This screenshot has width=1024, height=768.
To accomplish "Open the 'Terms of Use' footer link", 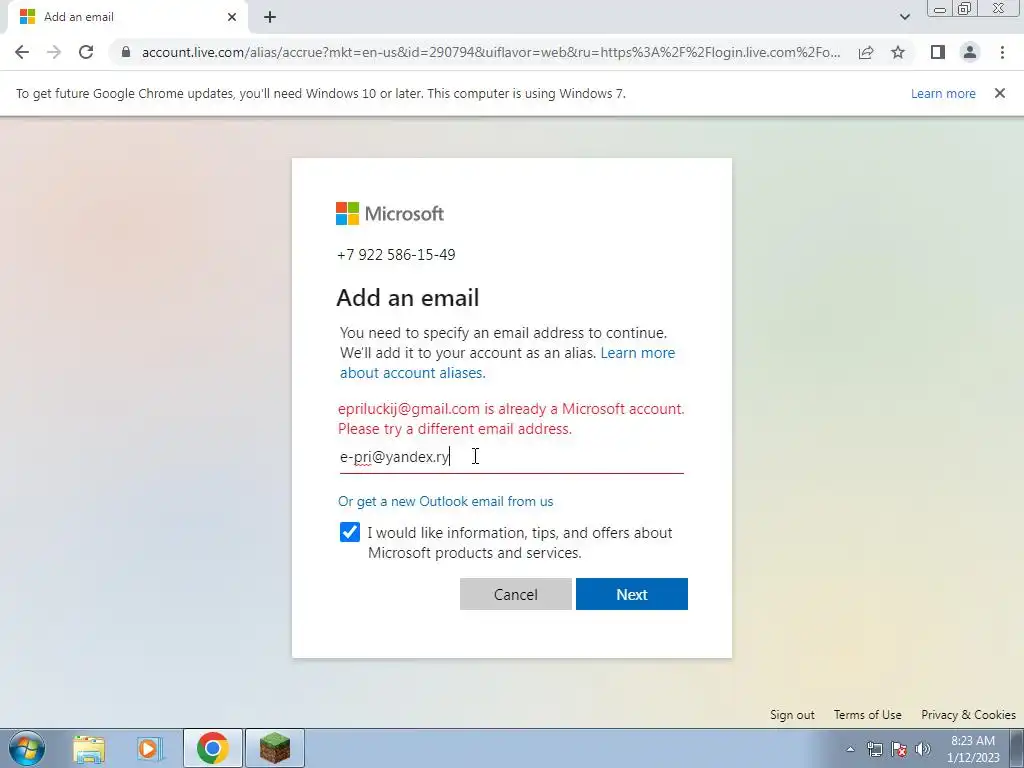I will point(867,714).
